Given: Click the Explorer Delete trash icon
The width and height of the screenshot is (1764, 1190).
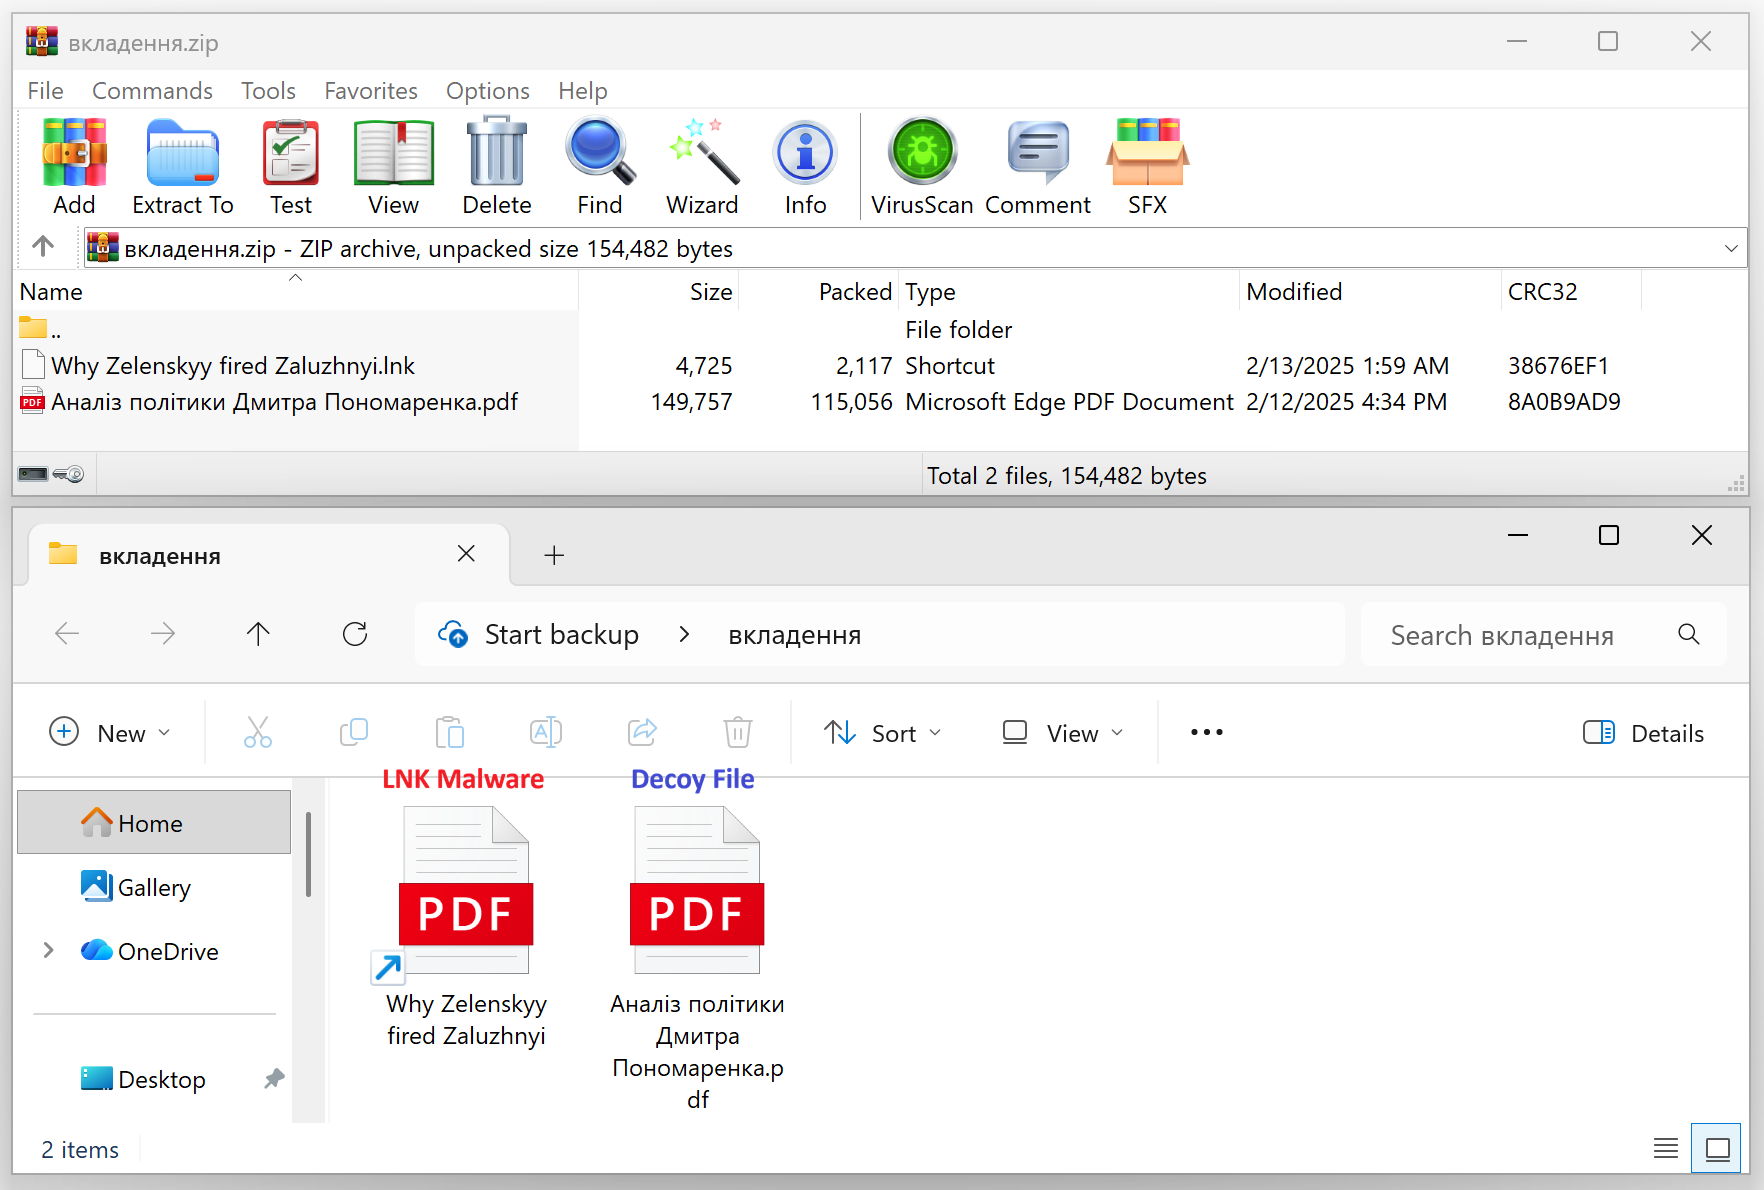Looking at the screenshot, I should click(x=738, y=733).
